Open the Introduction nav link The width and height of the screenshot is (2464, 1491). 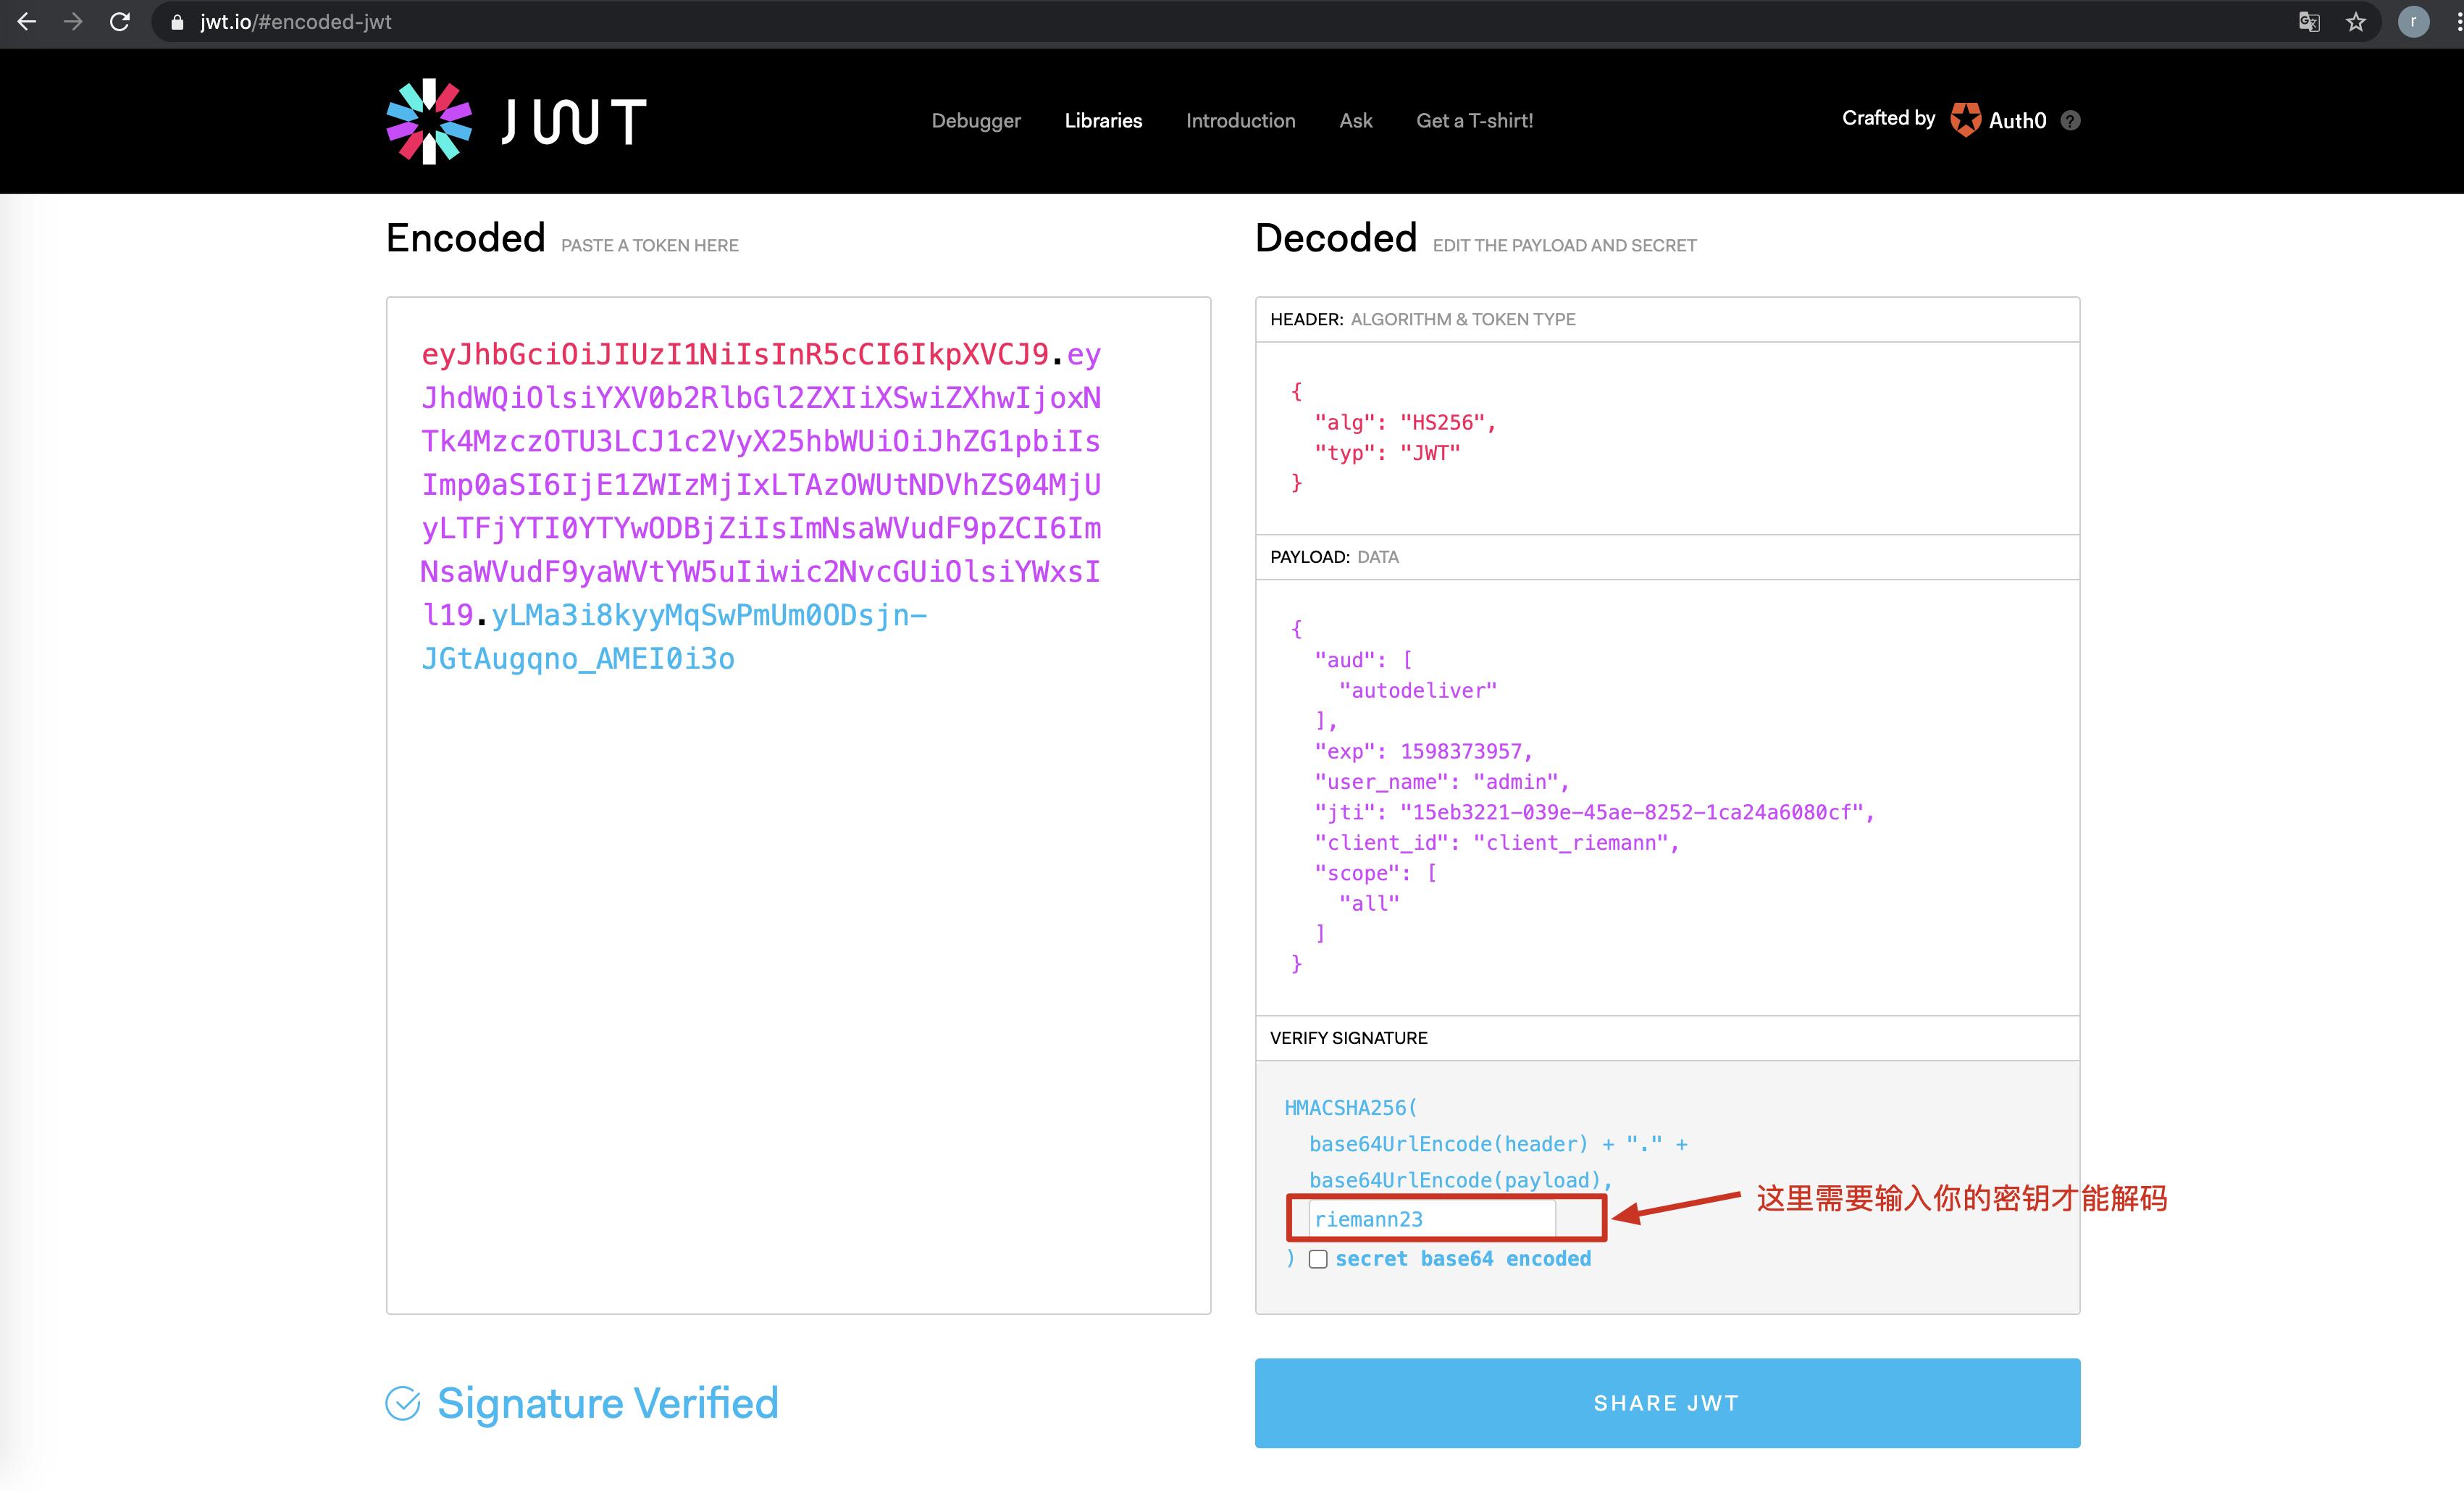tap(1240, 121)
